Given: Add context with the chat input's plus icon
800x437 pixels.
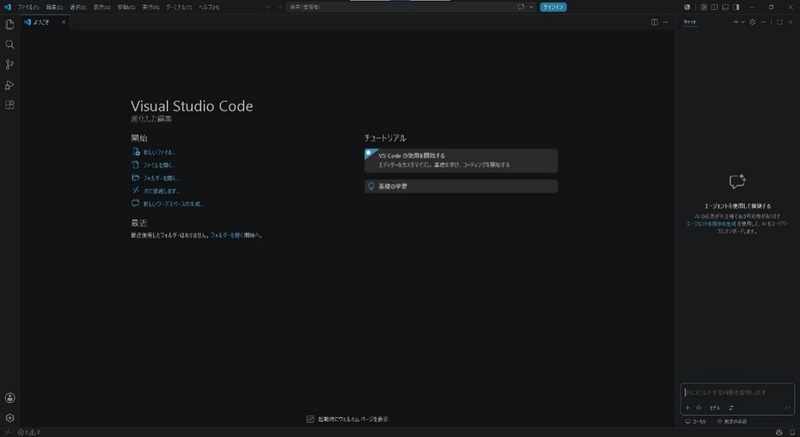Looking at the screenshot, I should tap(687, 407).
